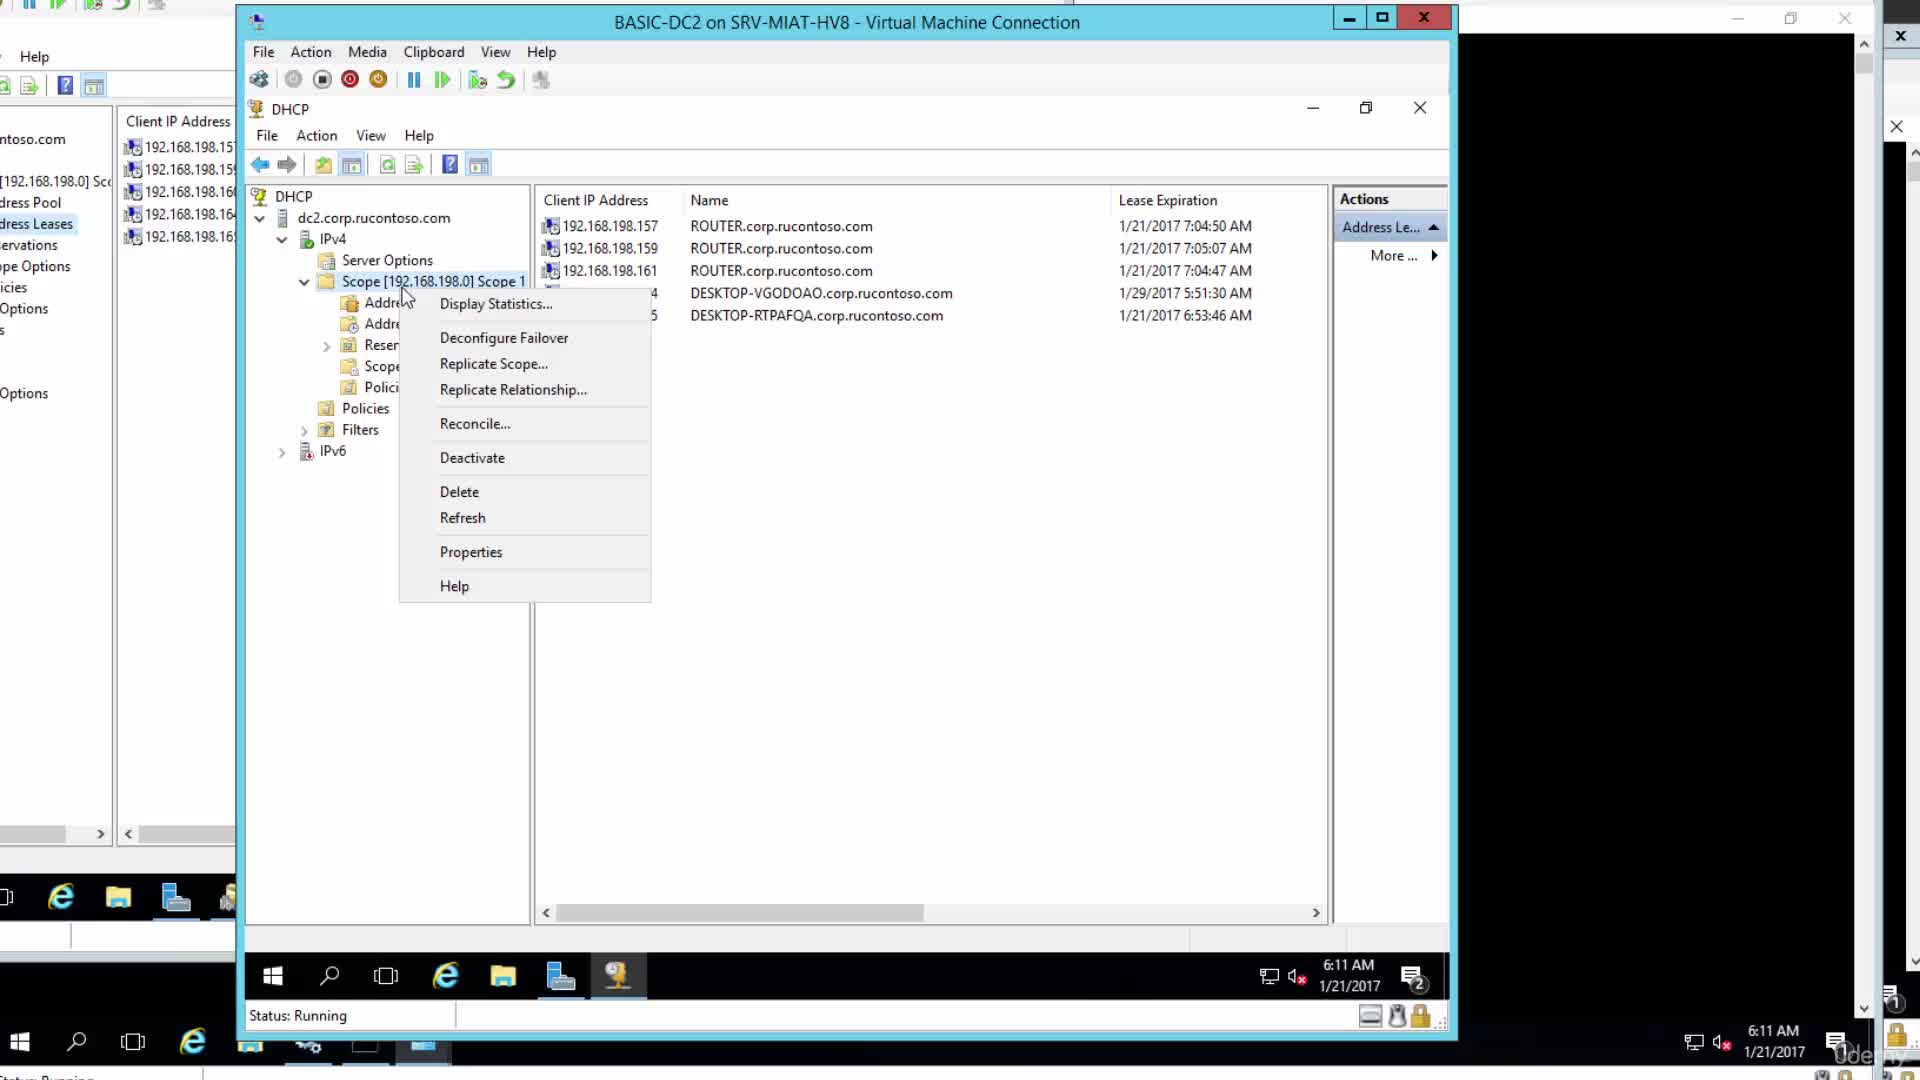This screenshot has height=1080, width=1920.
Task: Toggle Show/Hide Action Pane icon
Action: [x=479, y=165]
